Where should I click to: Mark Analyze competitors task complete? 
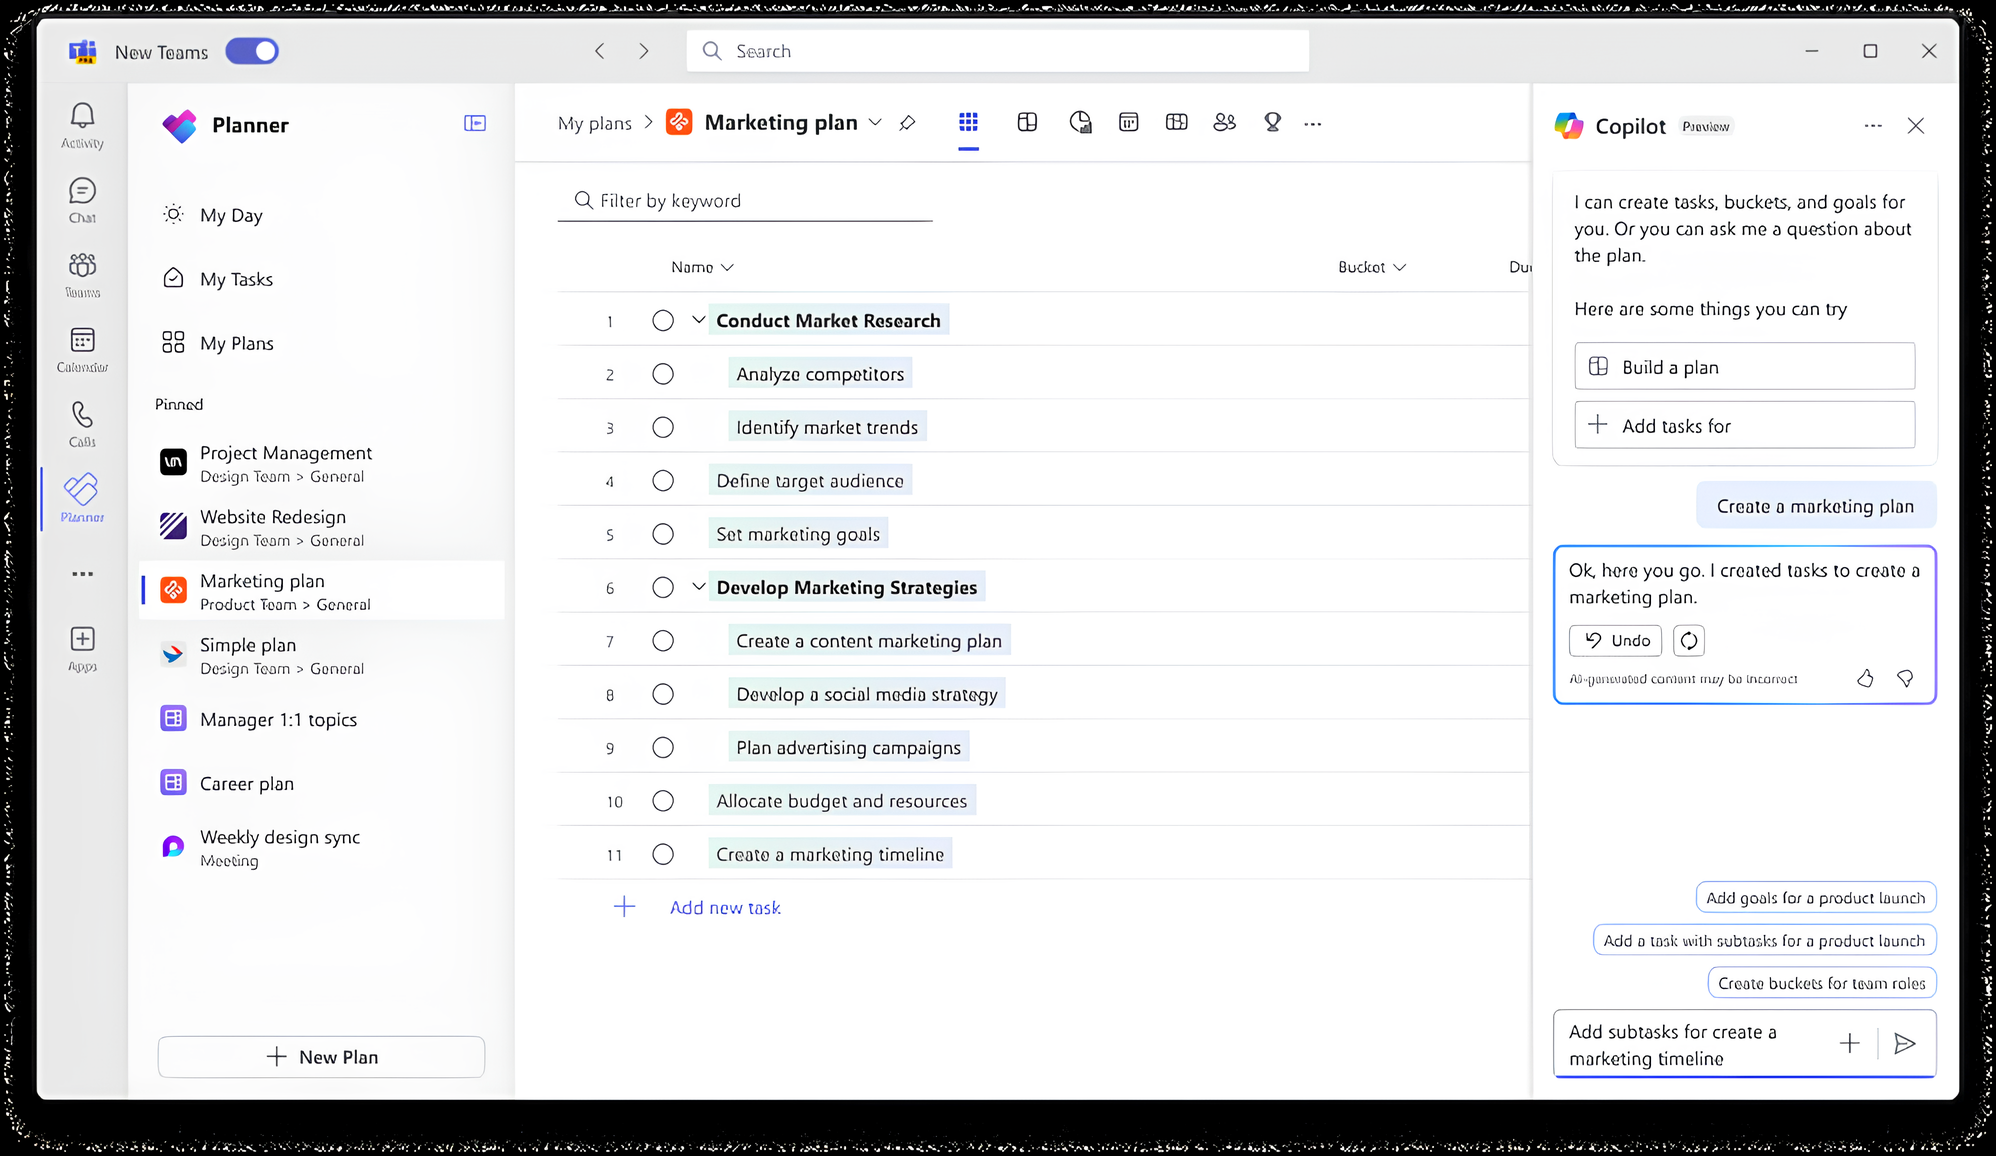663,374
